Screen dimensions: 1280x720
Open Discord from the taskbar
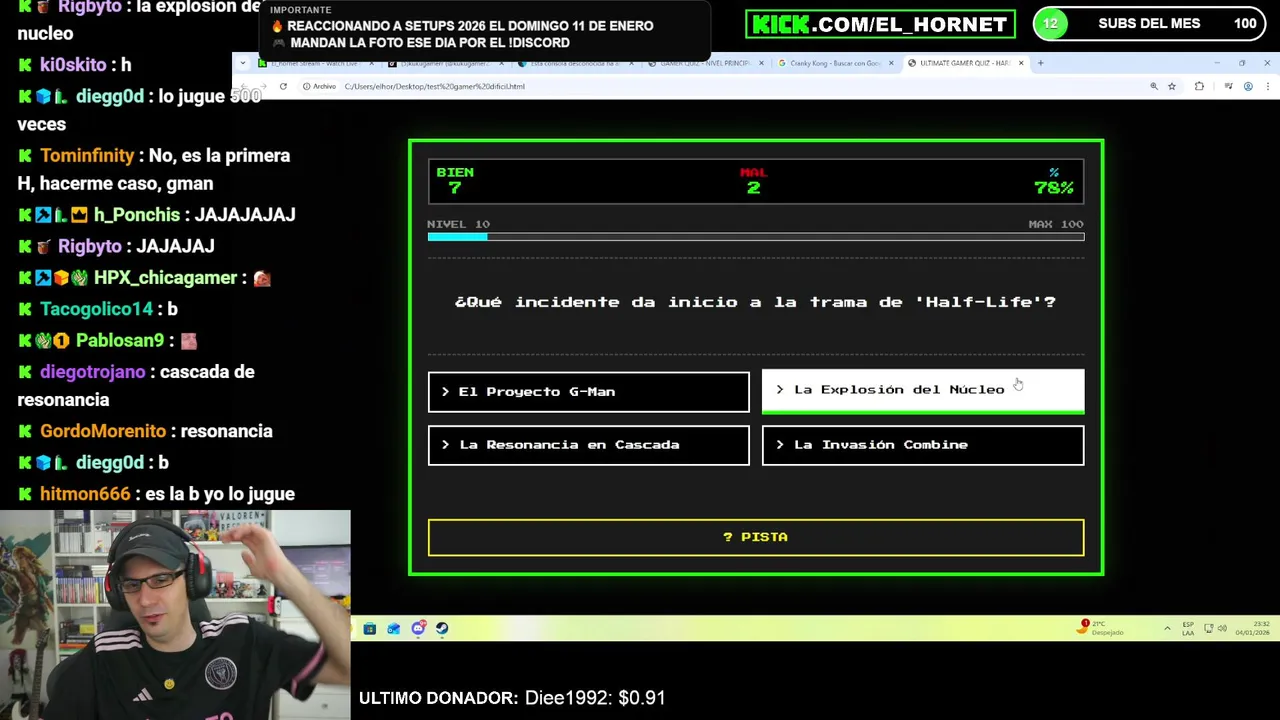pos(418,628)
